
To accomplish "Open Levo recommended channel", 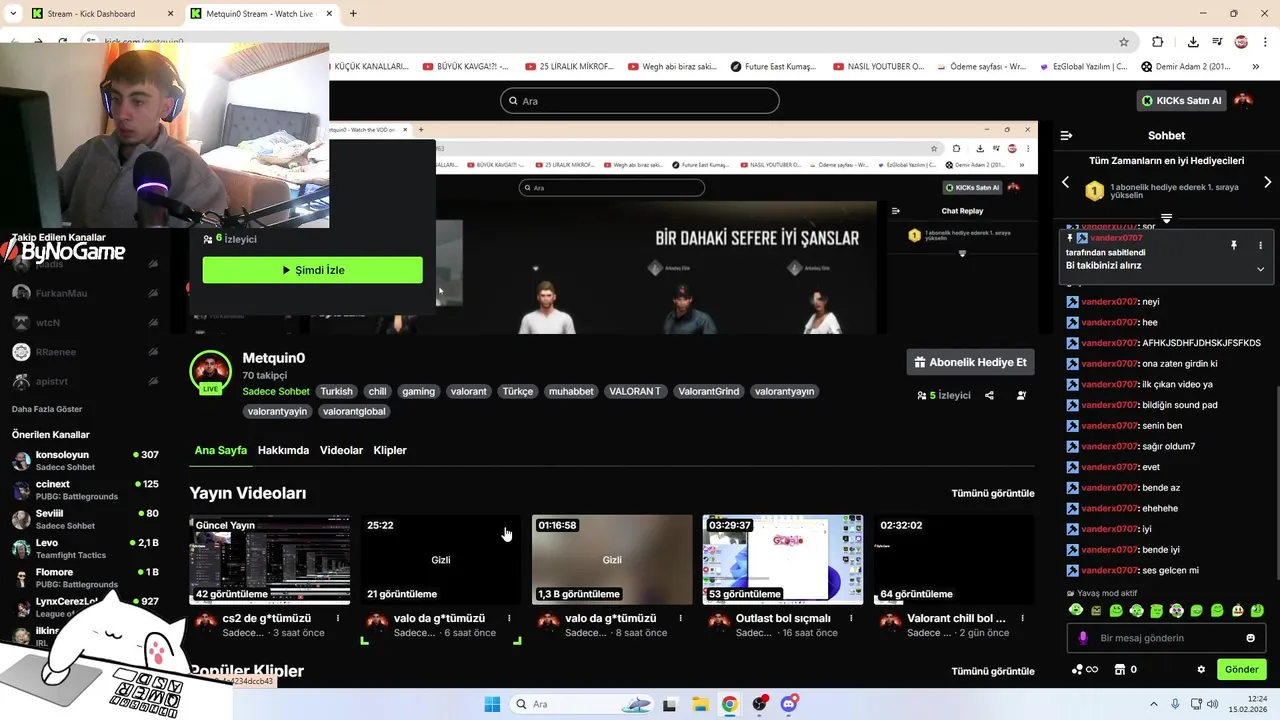I will point(84,548).
